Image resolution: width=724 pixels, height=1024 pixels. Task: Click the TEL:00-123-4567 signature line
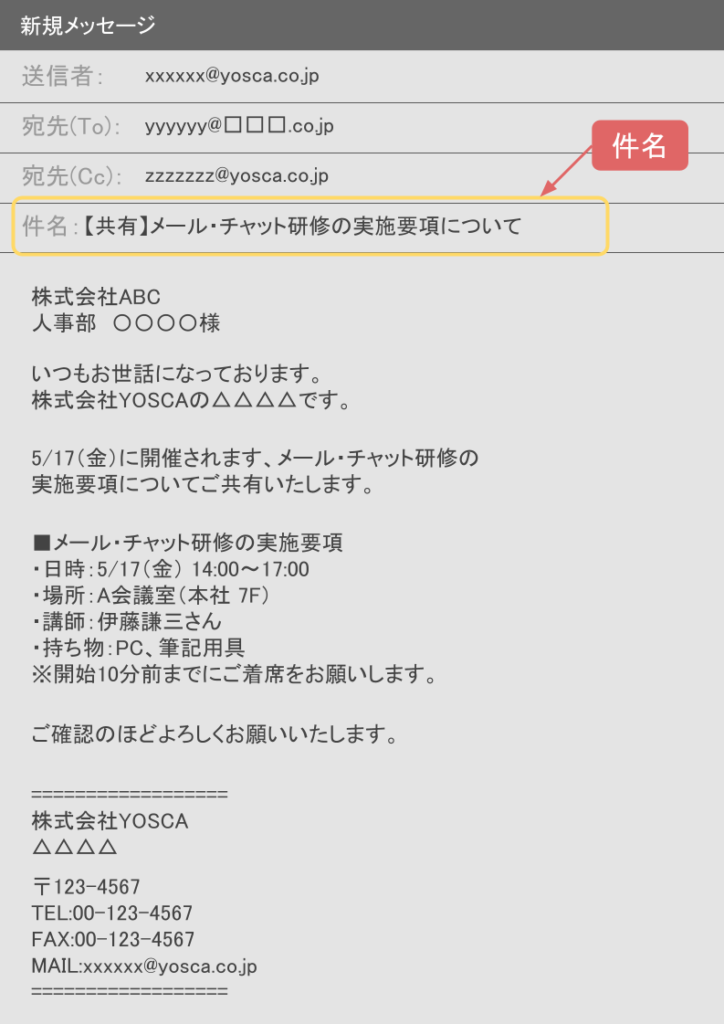112,913
